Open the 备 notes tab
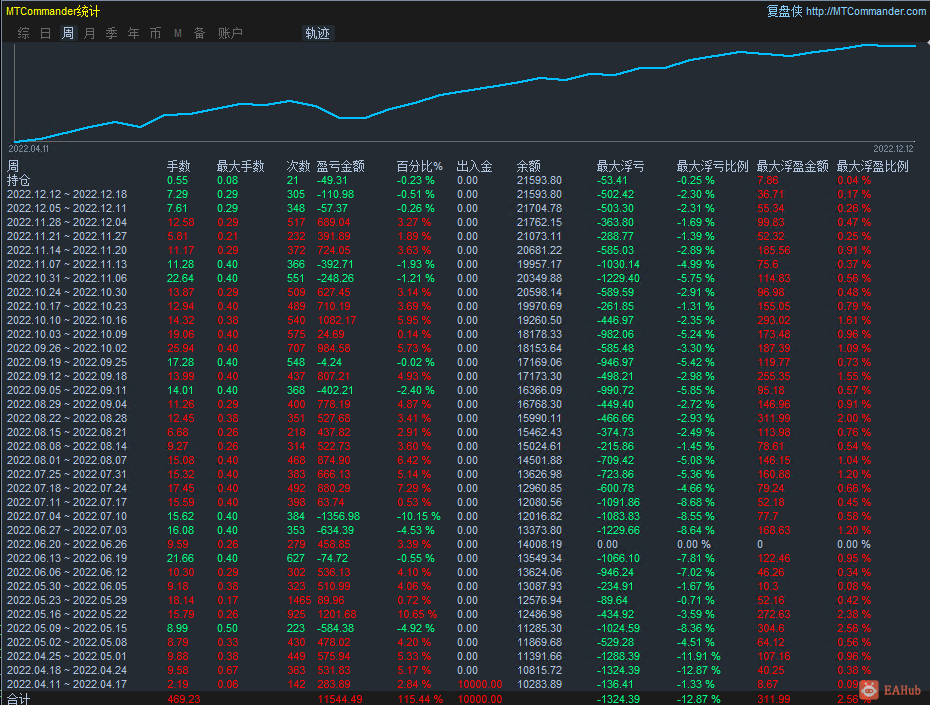930x705 pixels. pyautogui.click(x=199, y=33)
